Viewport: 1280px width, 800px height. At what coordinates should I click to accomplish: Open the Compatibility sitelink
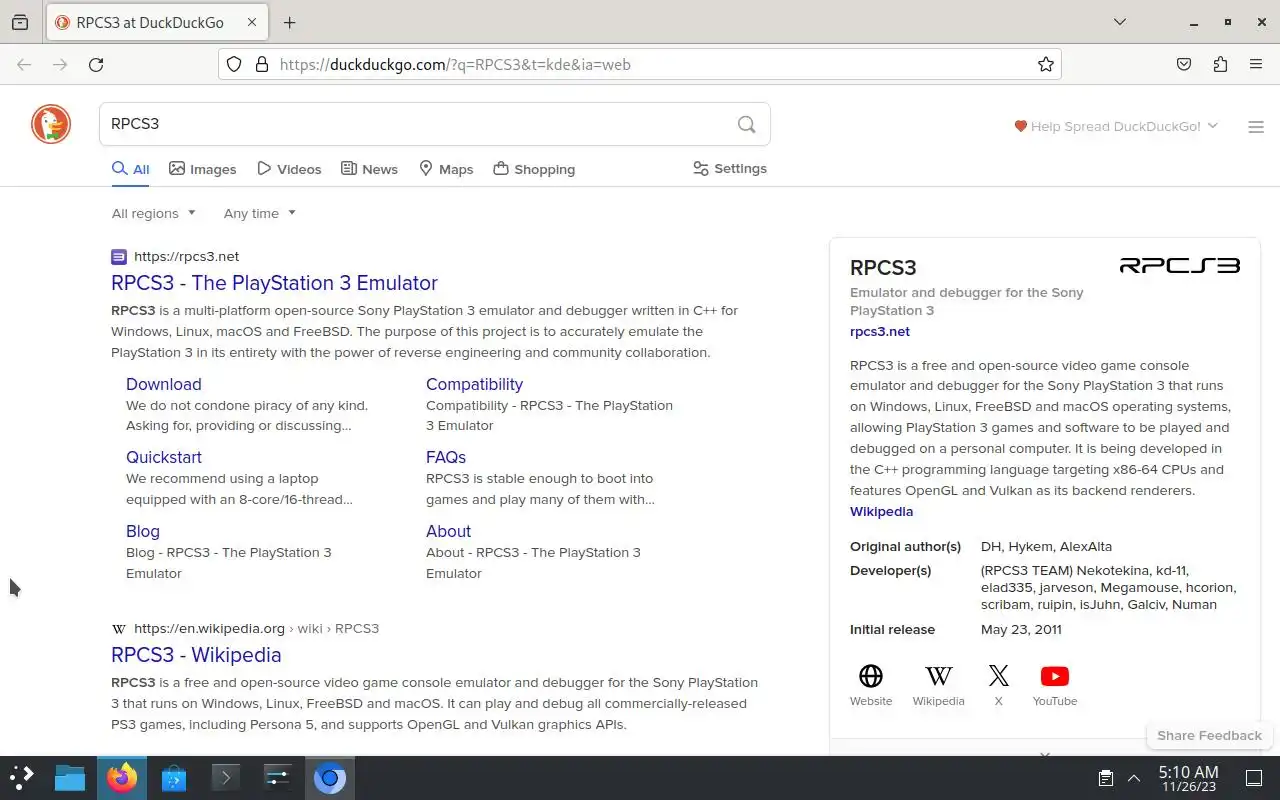pos(474,384)
